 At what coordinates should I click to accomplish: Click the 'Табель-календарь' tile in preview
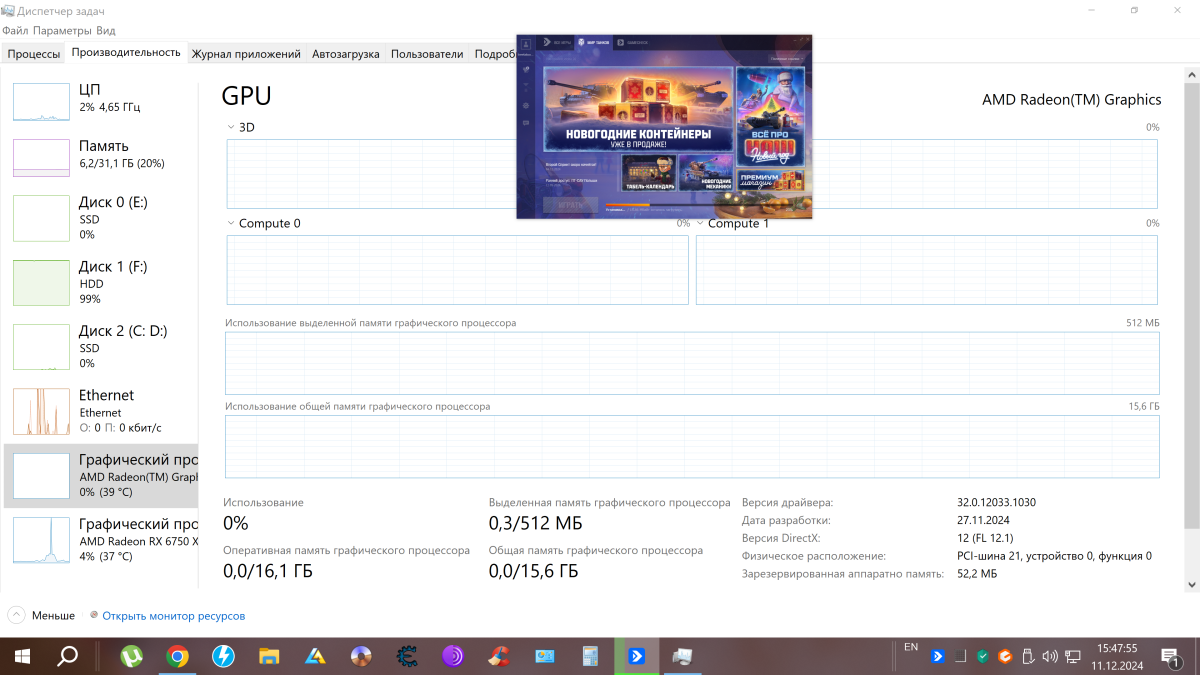point(648,172)
